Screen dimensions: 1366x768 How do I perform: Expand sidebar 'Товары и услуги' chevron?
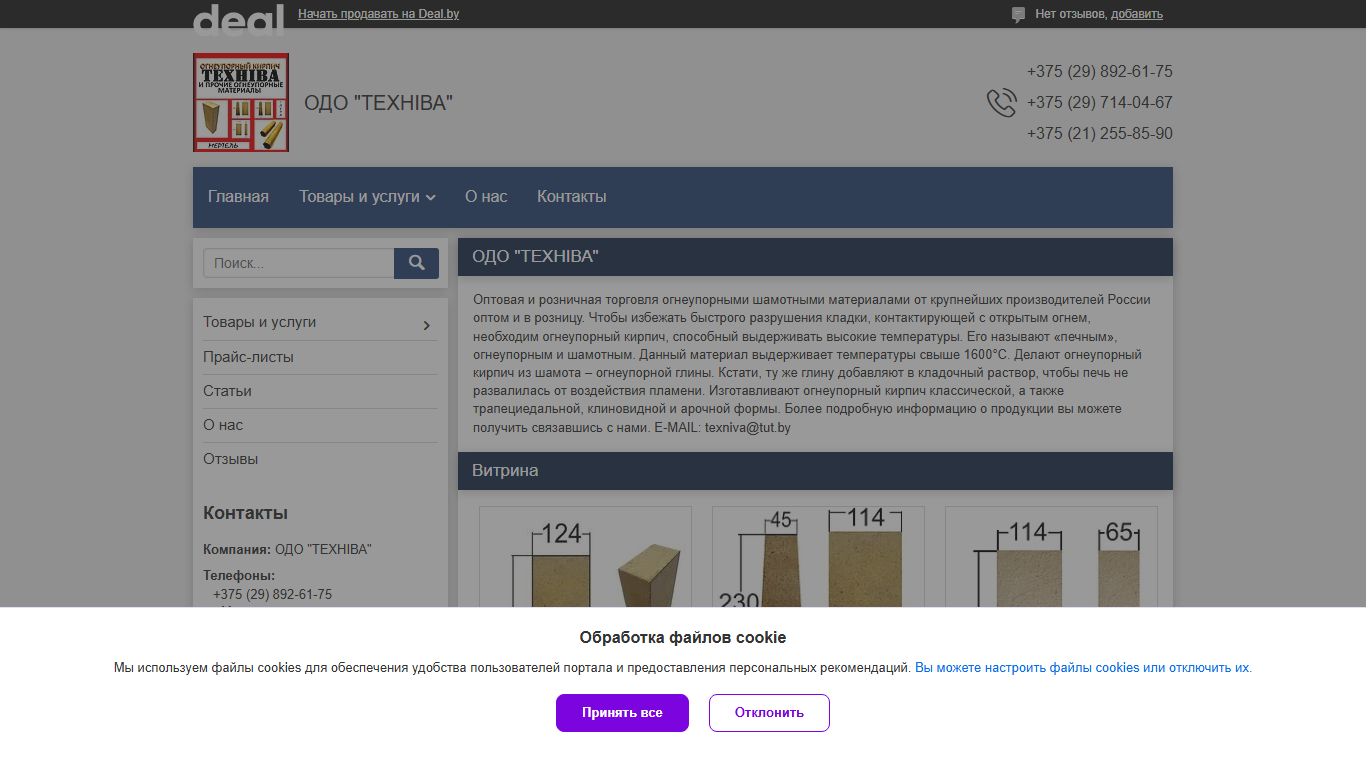(x=426, y=325)
